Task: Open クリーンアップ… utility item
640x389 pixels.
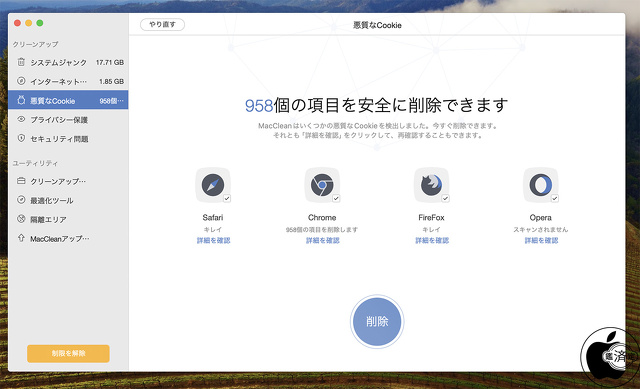Action: [x=68, y=181]
